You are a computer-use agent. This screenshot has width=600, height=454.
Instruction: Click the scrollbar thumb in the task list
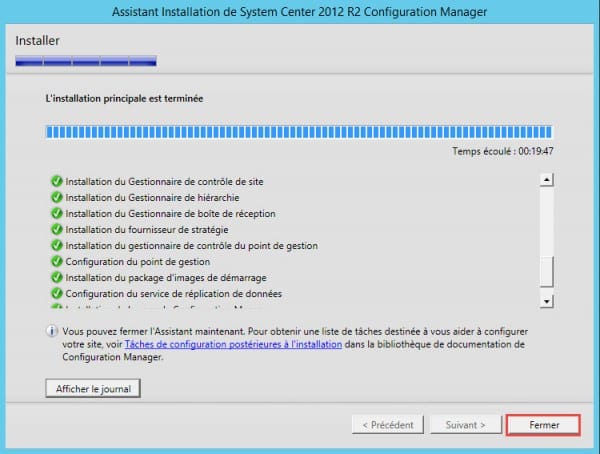point(546,271)
